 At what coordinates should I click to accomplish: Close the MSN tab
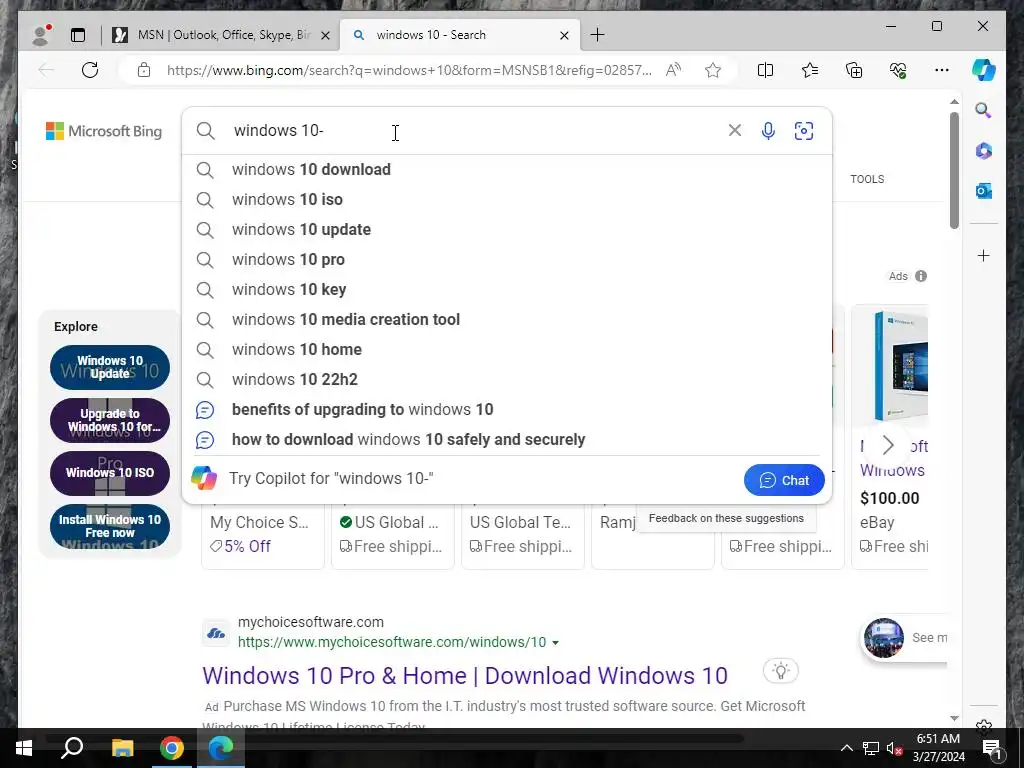pos(325,35)
